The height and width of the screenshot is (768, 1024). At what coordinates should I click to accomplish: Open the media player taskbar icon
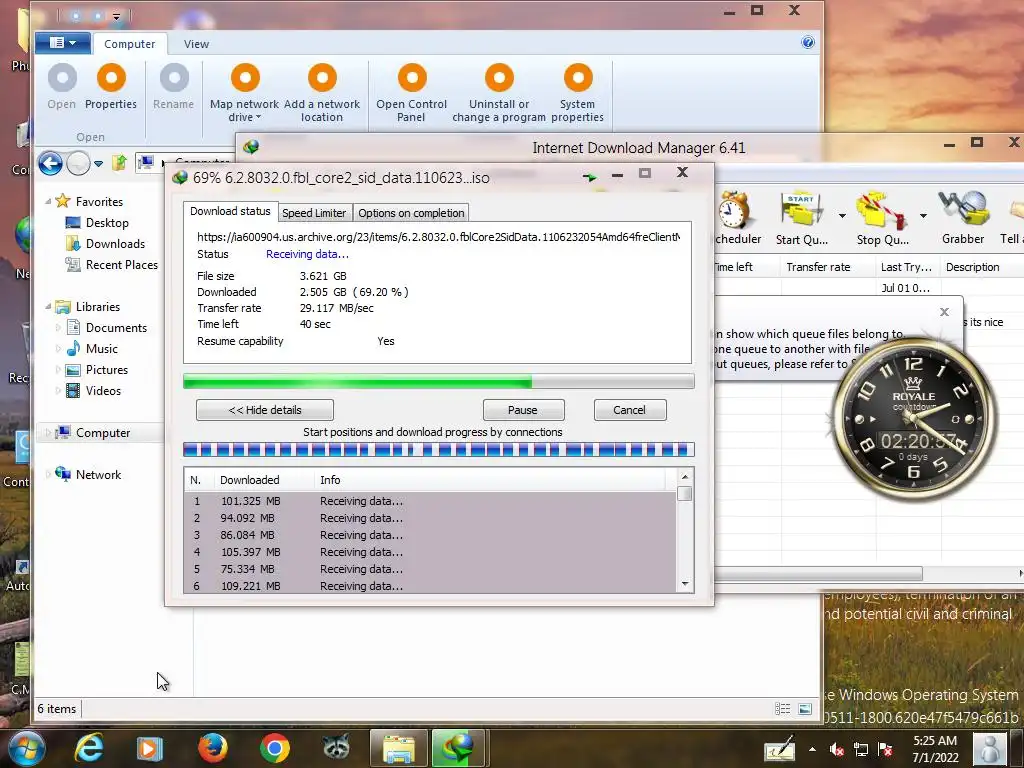[x=150, y=748]
